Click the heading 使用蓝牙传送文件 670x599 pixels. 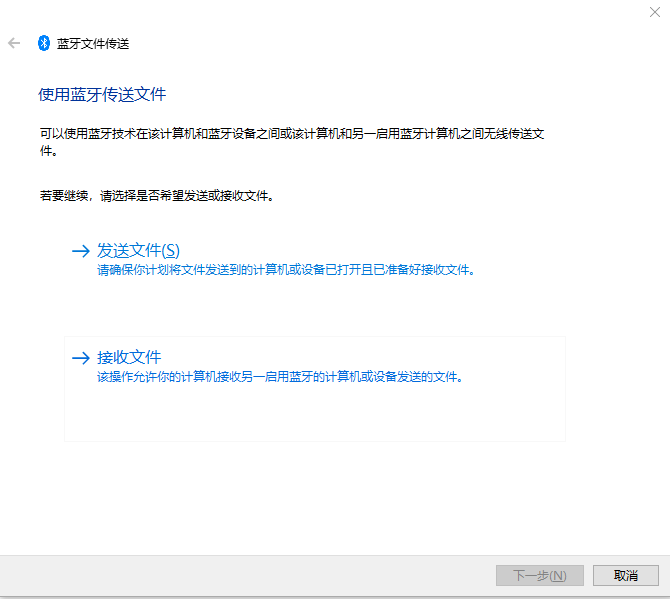pyautogui.click(x=102, y=94)
